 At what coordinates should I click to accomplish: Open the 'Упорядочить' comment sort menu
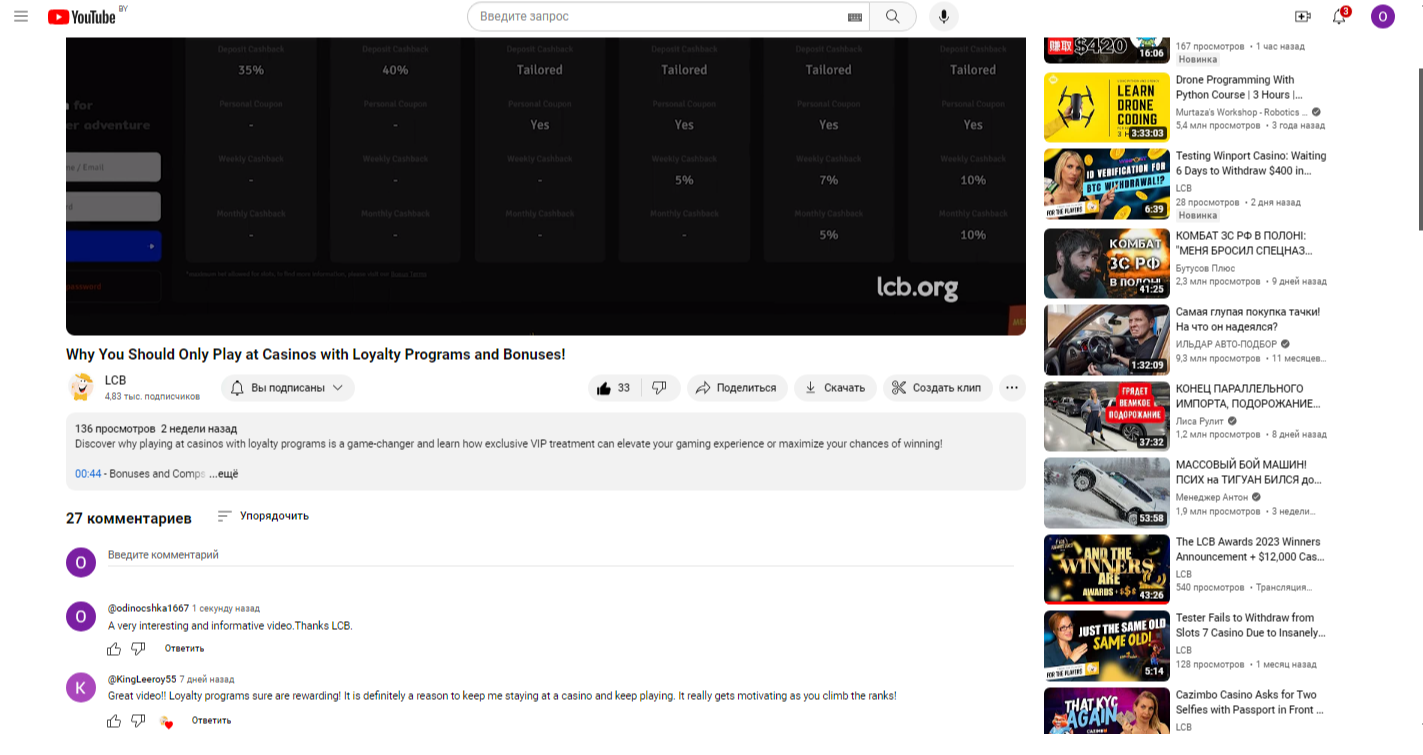tap(263, 516)
